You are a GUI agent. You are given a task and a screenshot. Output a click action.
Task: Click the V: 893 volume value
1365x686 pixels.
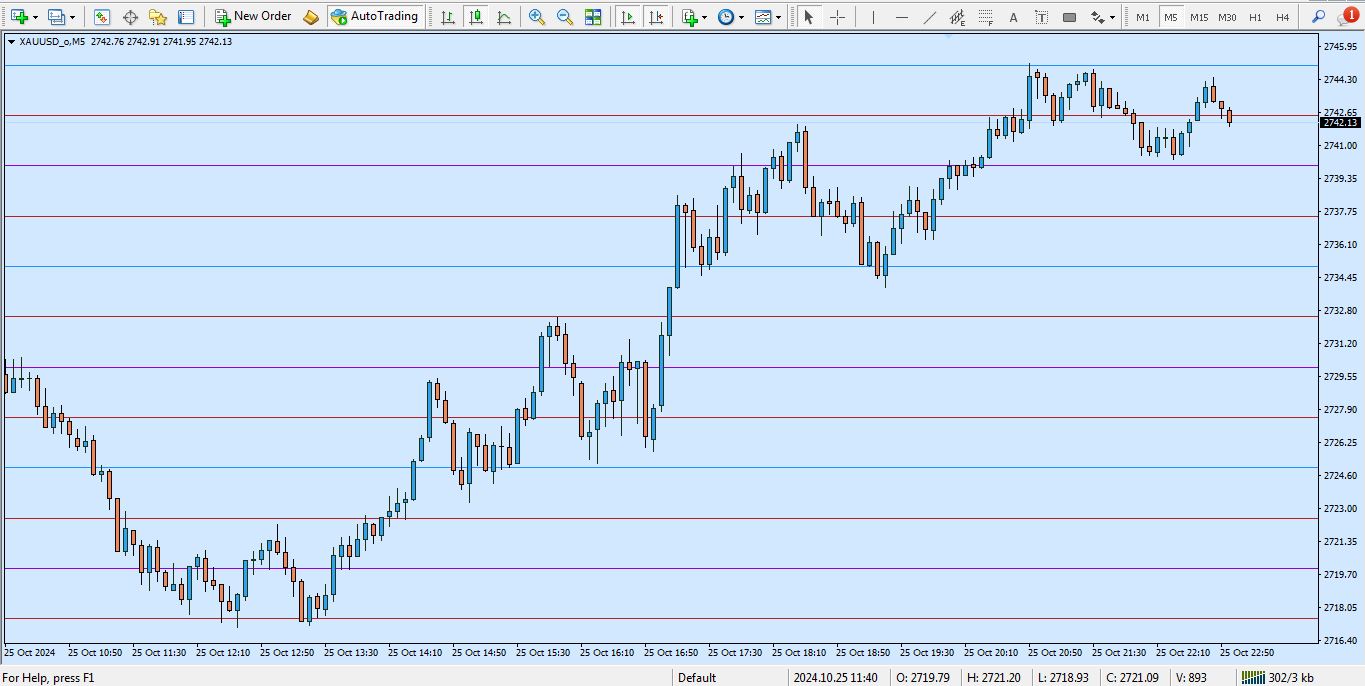[x=1190, y=678]
